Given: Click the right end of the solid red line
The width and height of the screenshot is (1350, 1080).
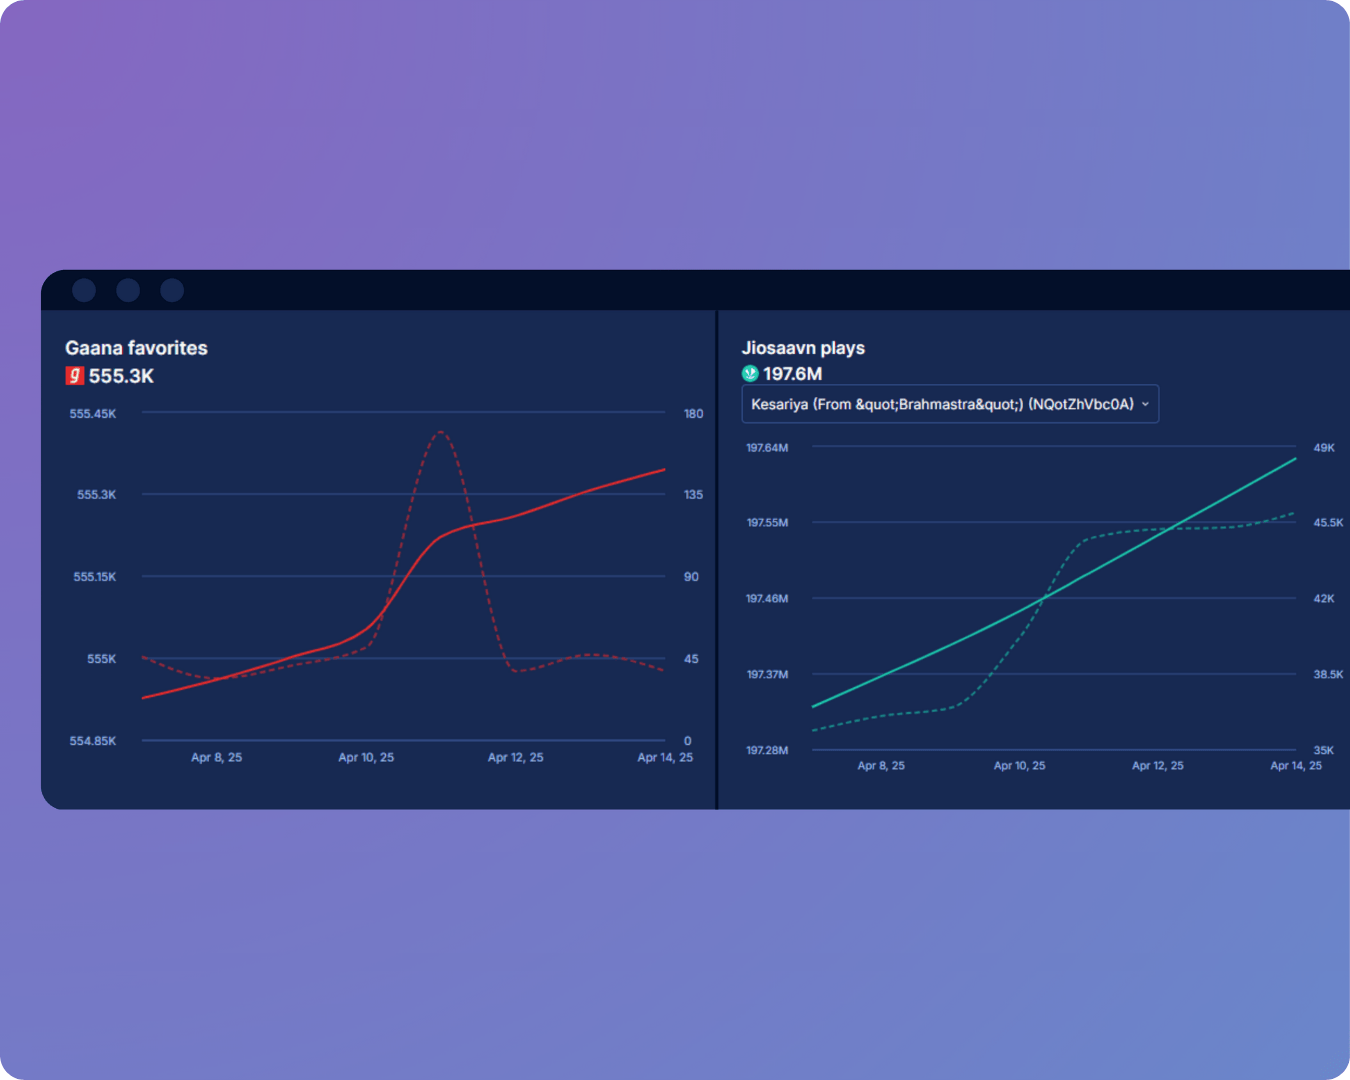Looking at the screenshot, I should 664,469.
